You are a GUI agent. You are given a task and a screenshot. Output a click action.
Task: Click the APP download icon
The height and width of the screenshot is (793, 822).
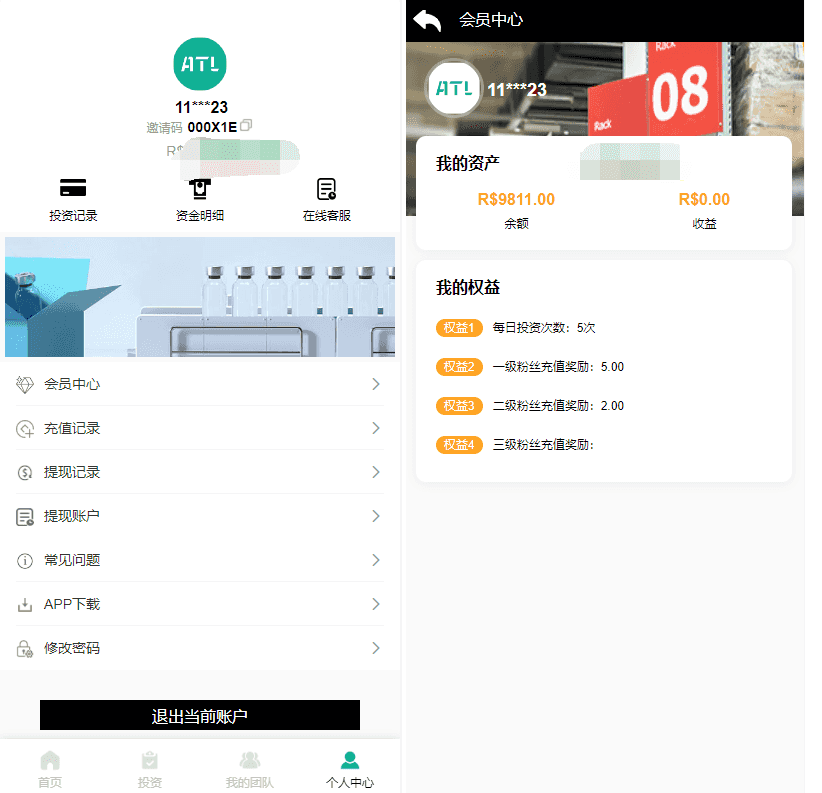pyautogui.click(x=25, y=604)
